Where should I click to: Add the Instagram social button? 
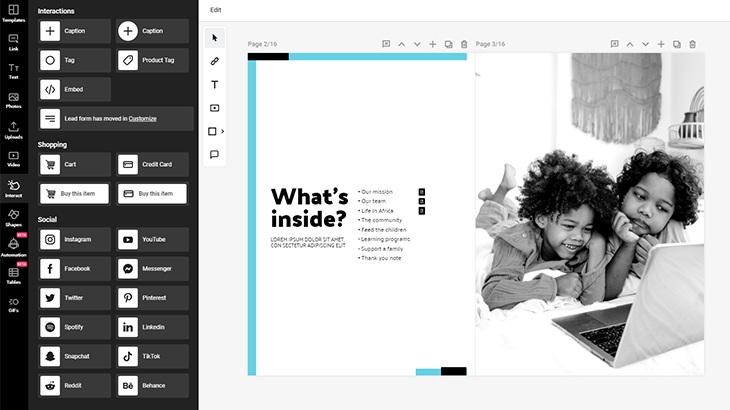75,240
